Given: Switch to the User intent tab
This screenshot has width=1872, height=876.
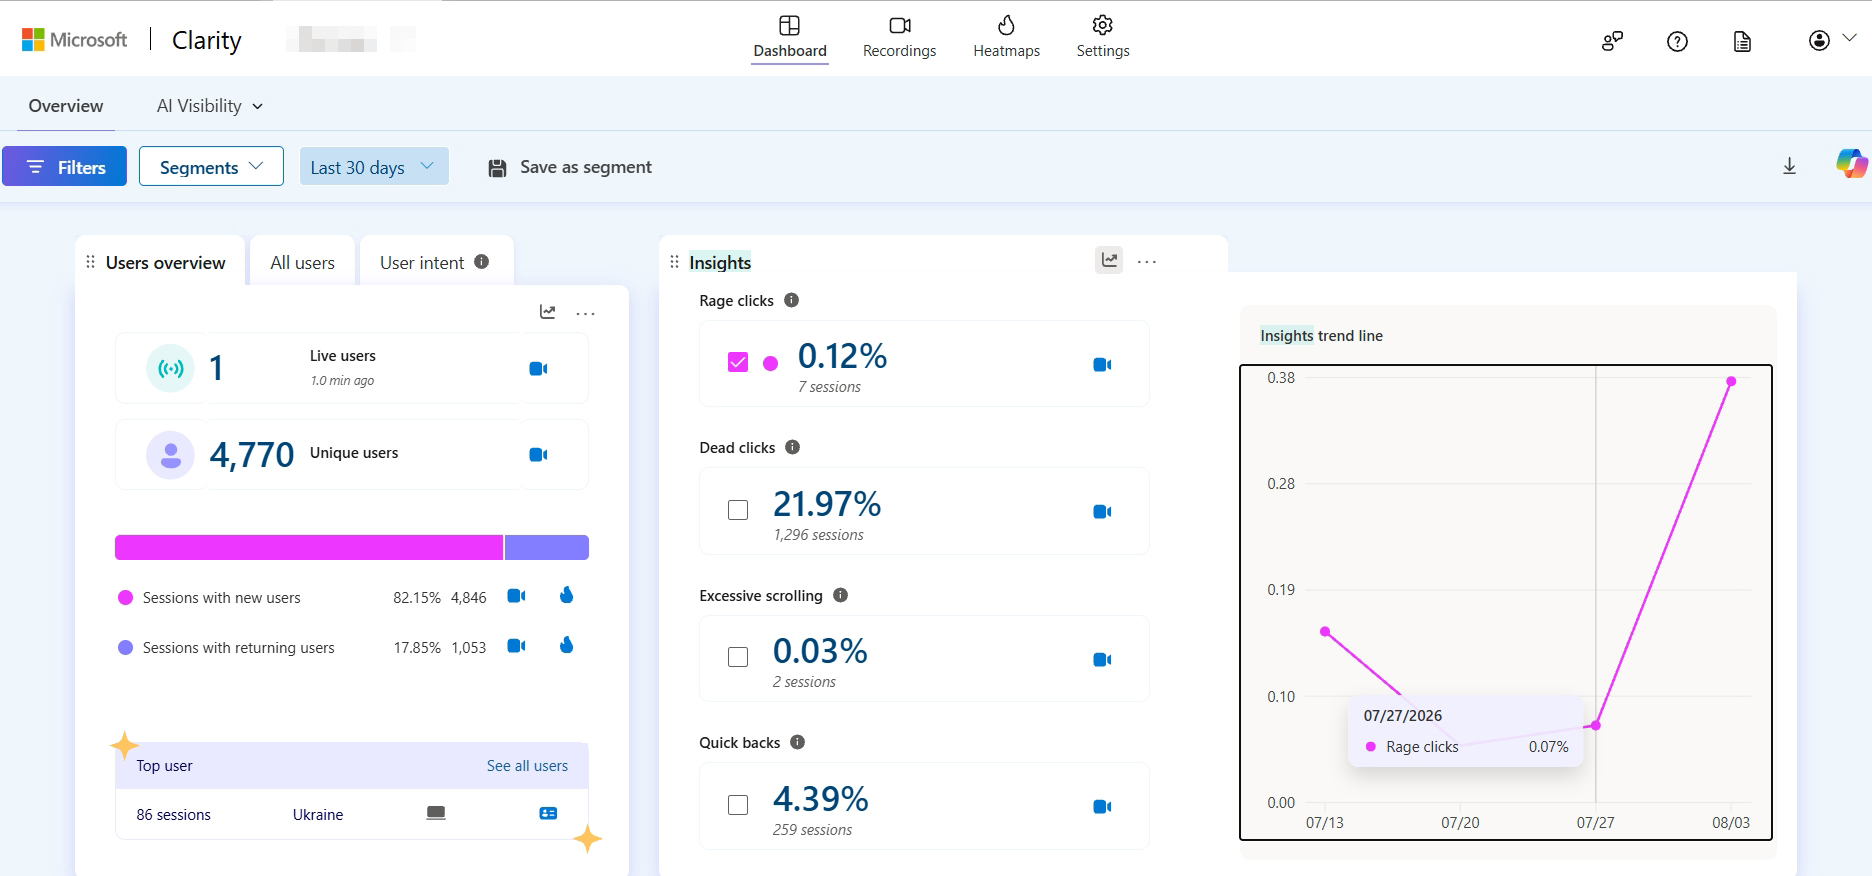Looking at the screenshot, I should 422,262.
